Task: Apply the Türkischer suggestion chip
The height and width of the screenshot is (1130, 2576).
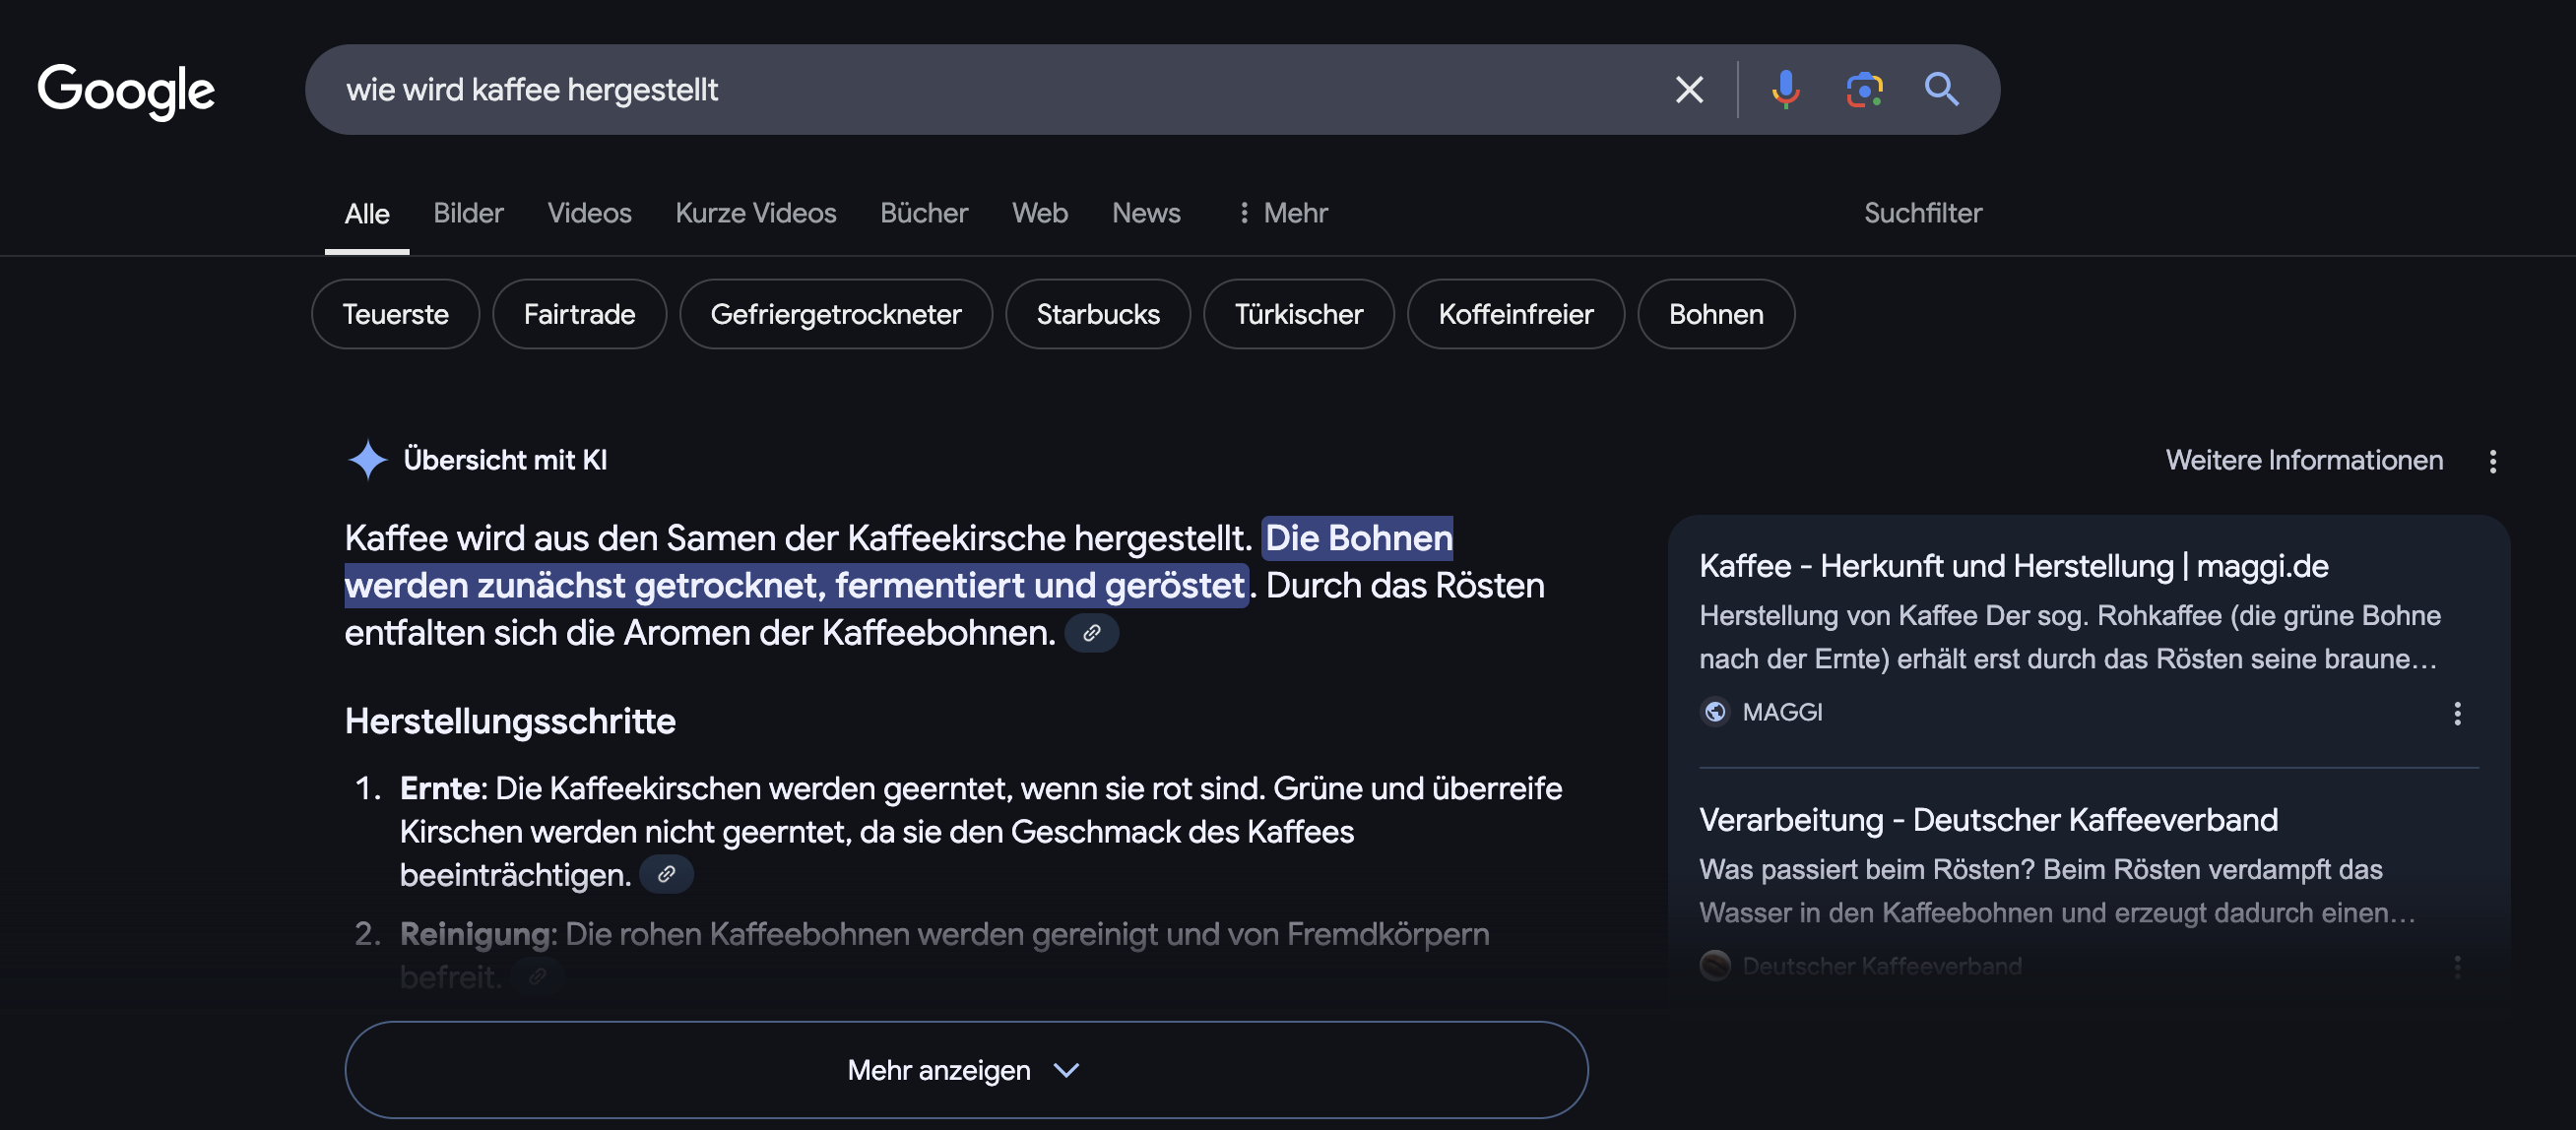Action: [x=1299, y=314]
